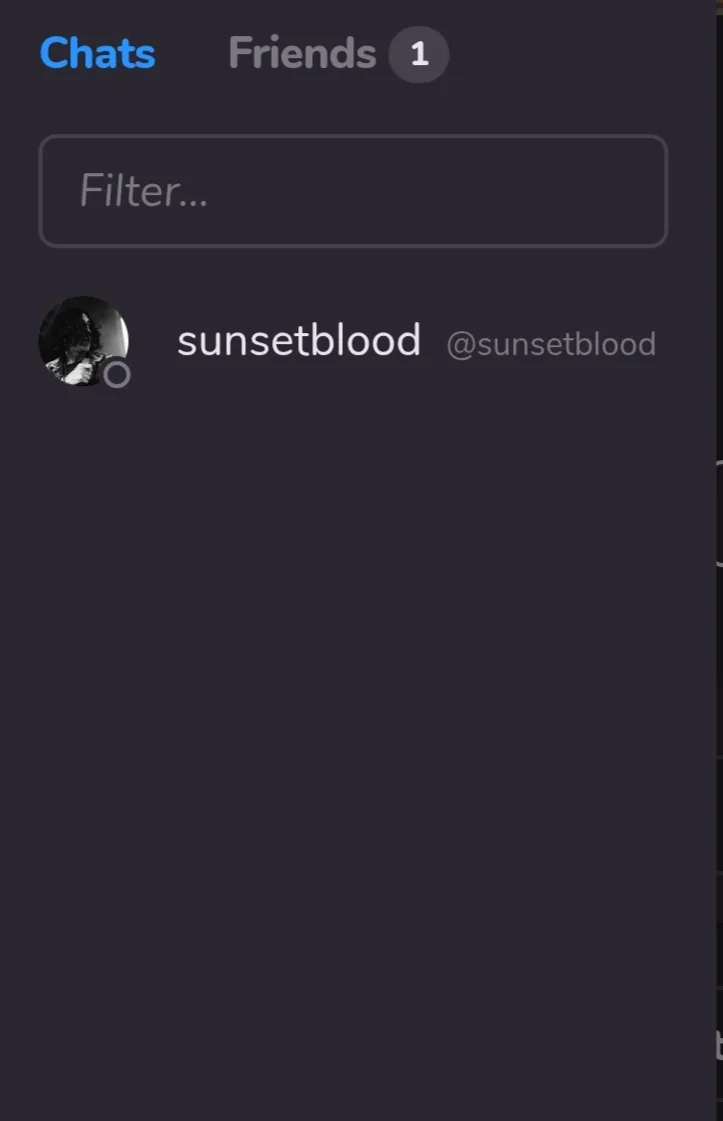Click the "Filter..." placeholder text
Viewport: 723px width, 1121px height.
click(144, 191)
